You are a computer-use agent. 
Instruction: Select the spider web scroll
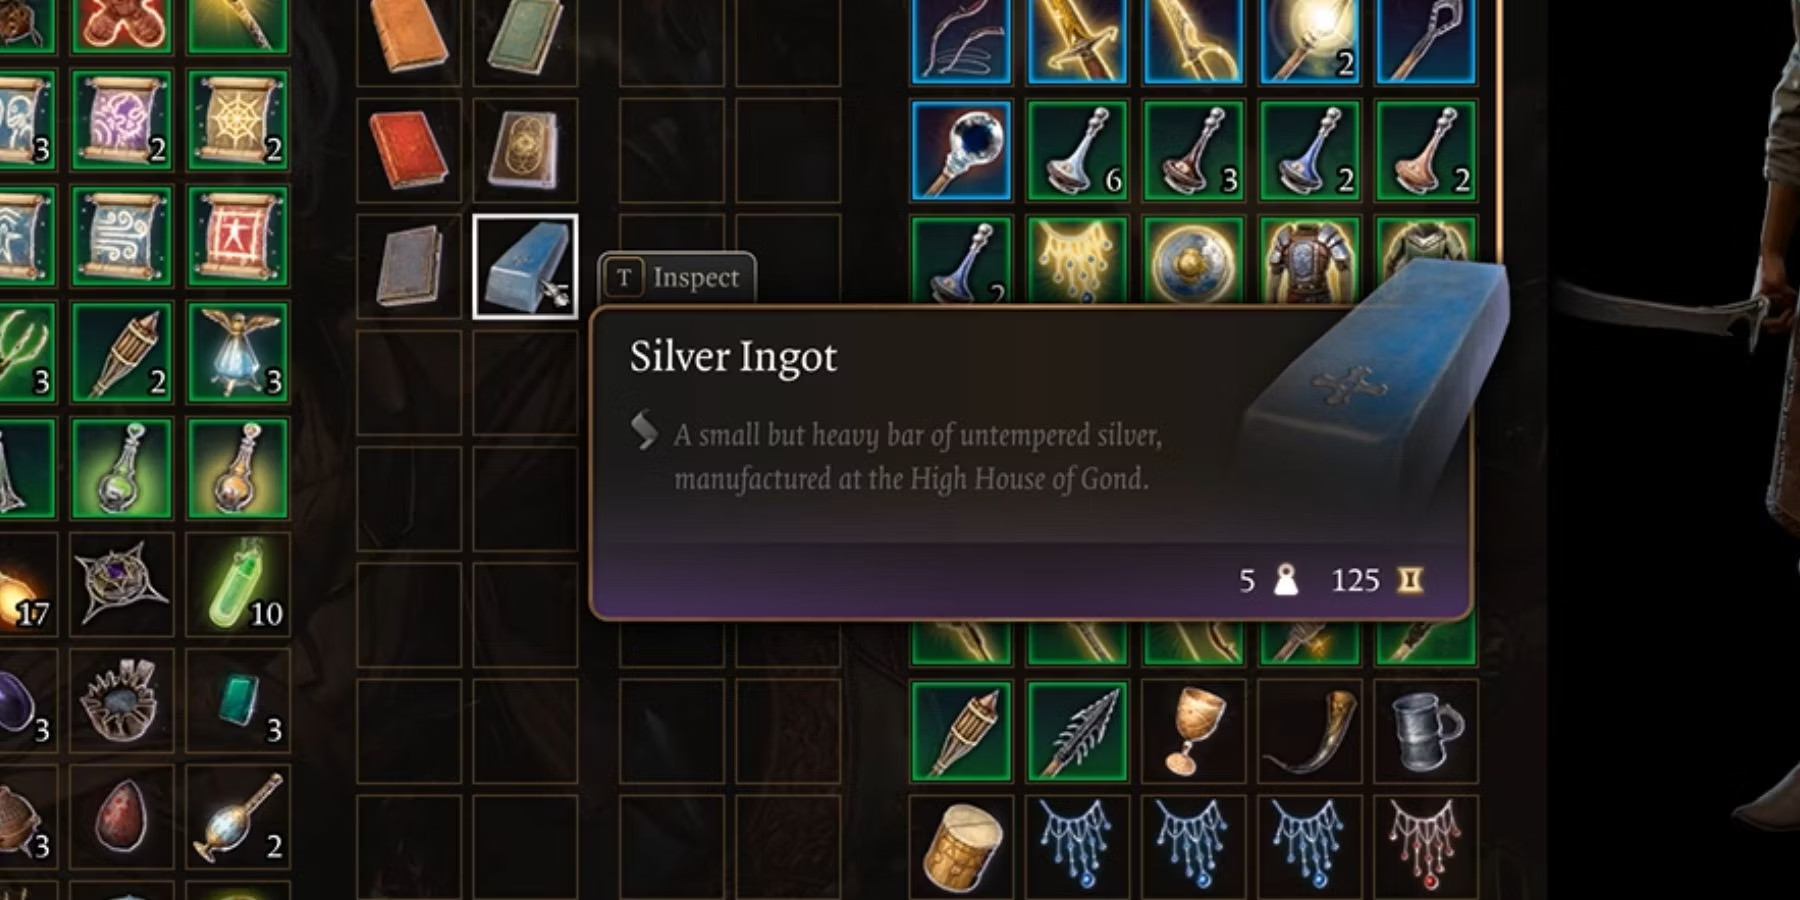(237, 122)
